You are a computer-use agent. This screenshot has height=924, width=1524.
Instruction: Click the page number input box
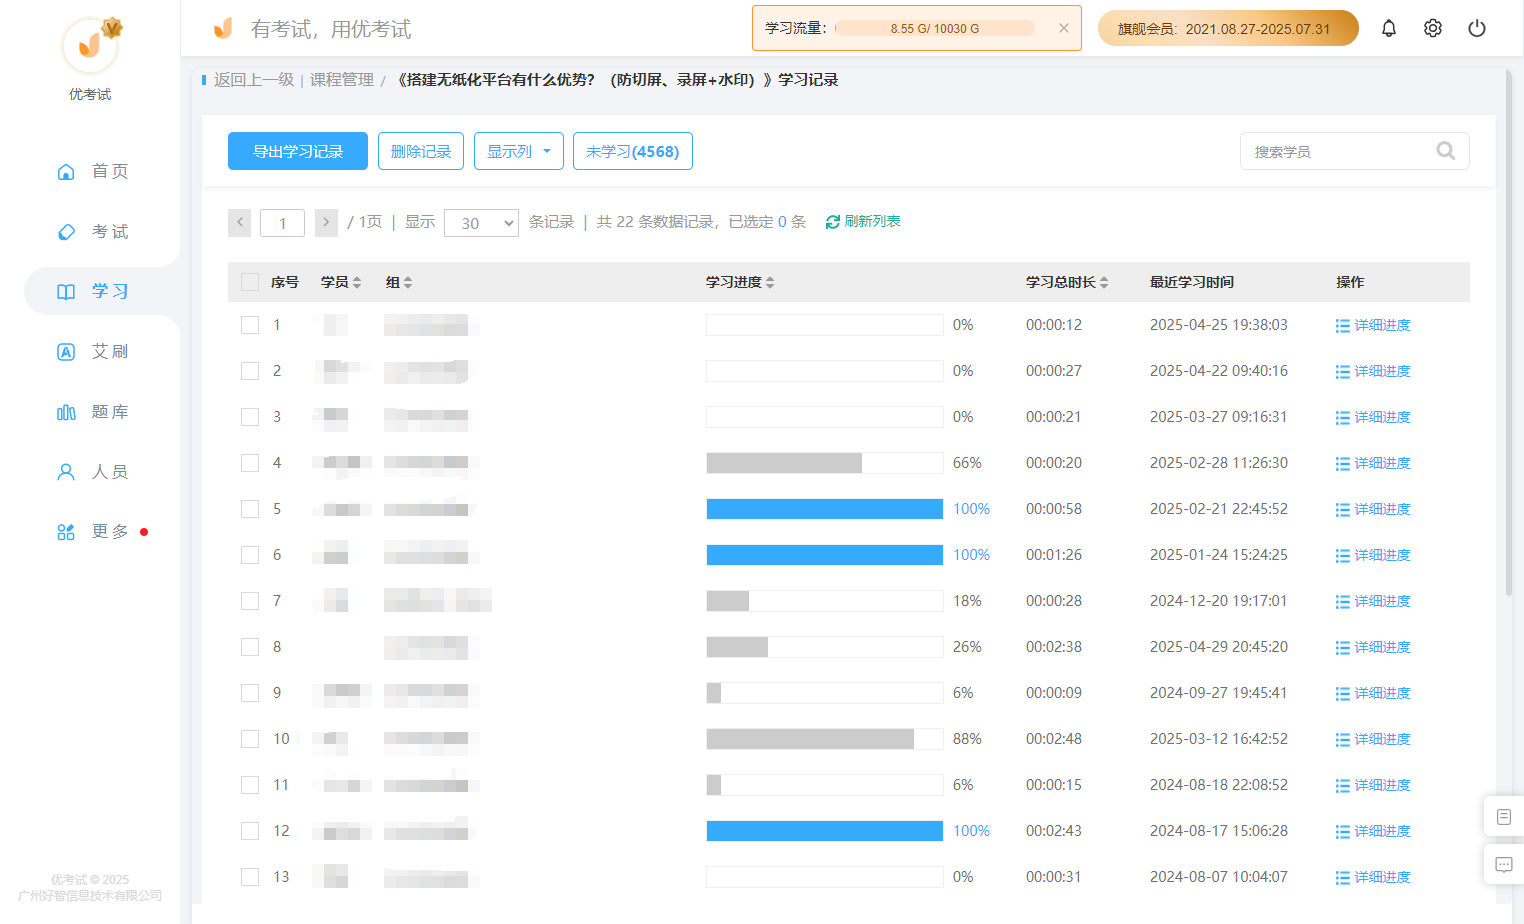[x=282, y=223]
